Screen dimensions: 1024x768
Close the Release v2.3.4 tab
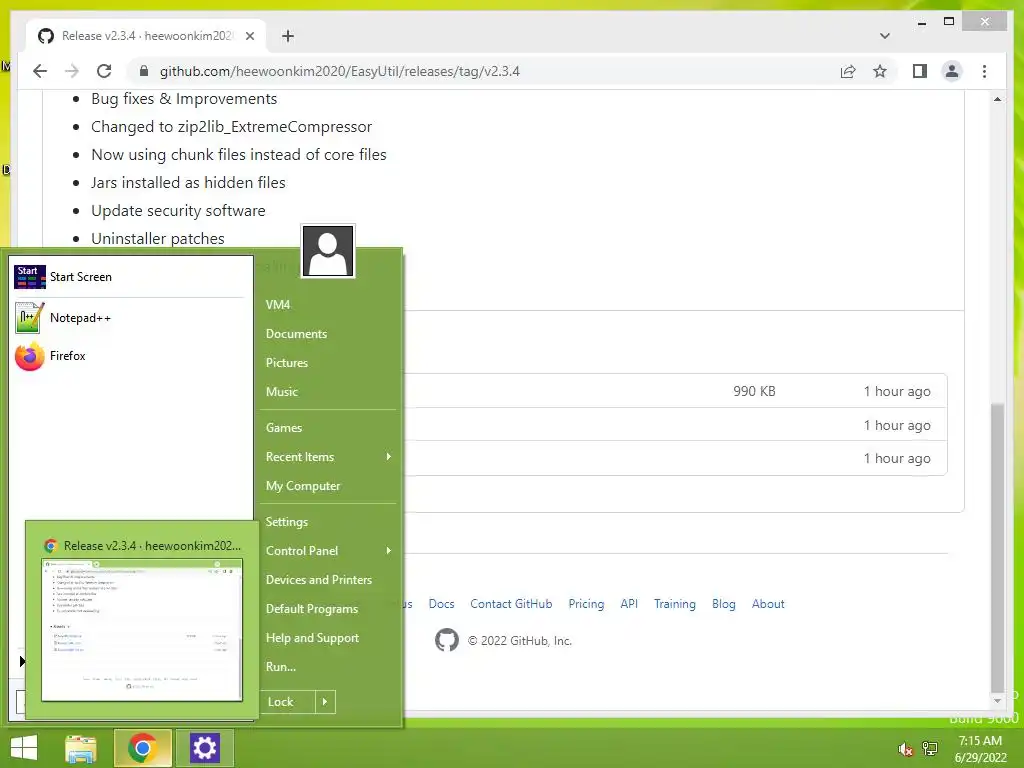(249, 36)
